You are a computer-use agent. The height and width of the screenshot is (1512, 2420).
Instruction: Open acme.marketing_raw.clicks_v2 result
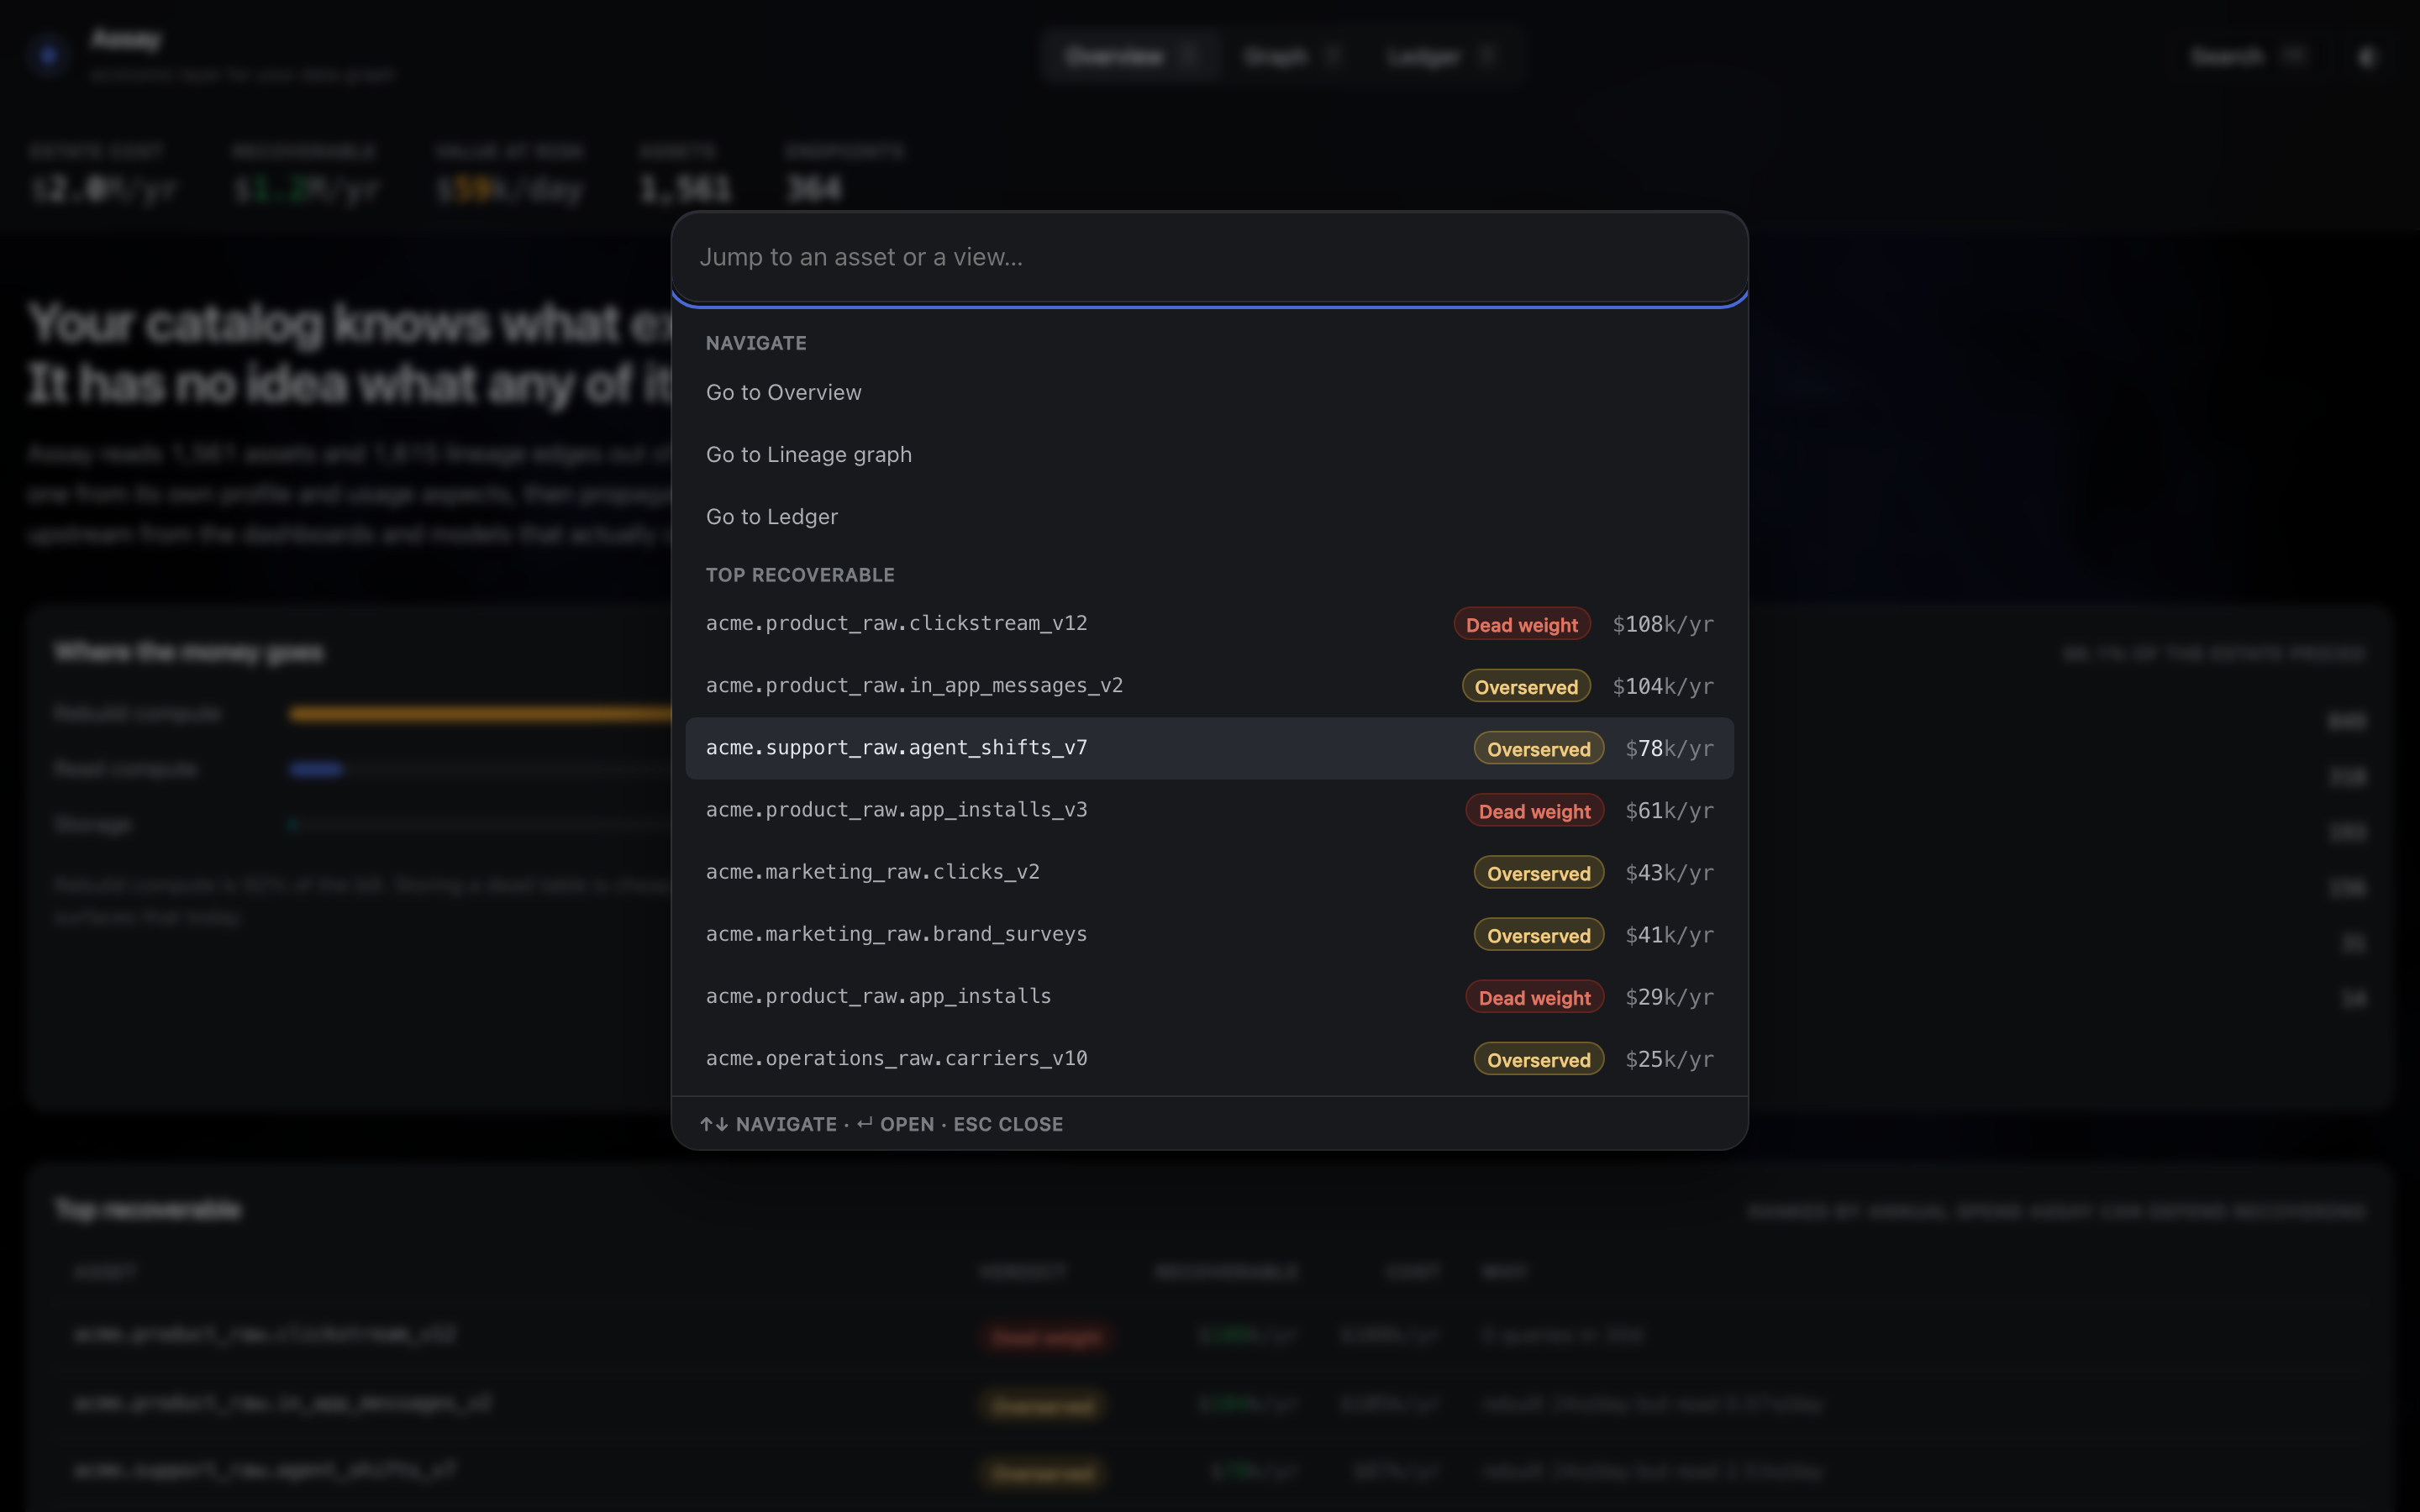[1209, 872]
